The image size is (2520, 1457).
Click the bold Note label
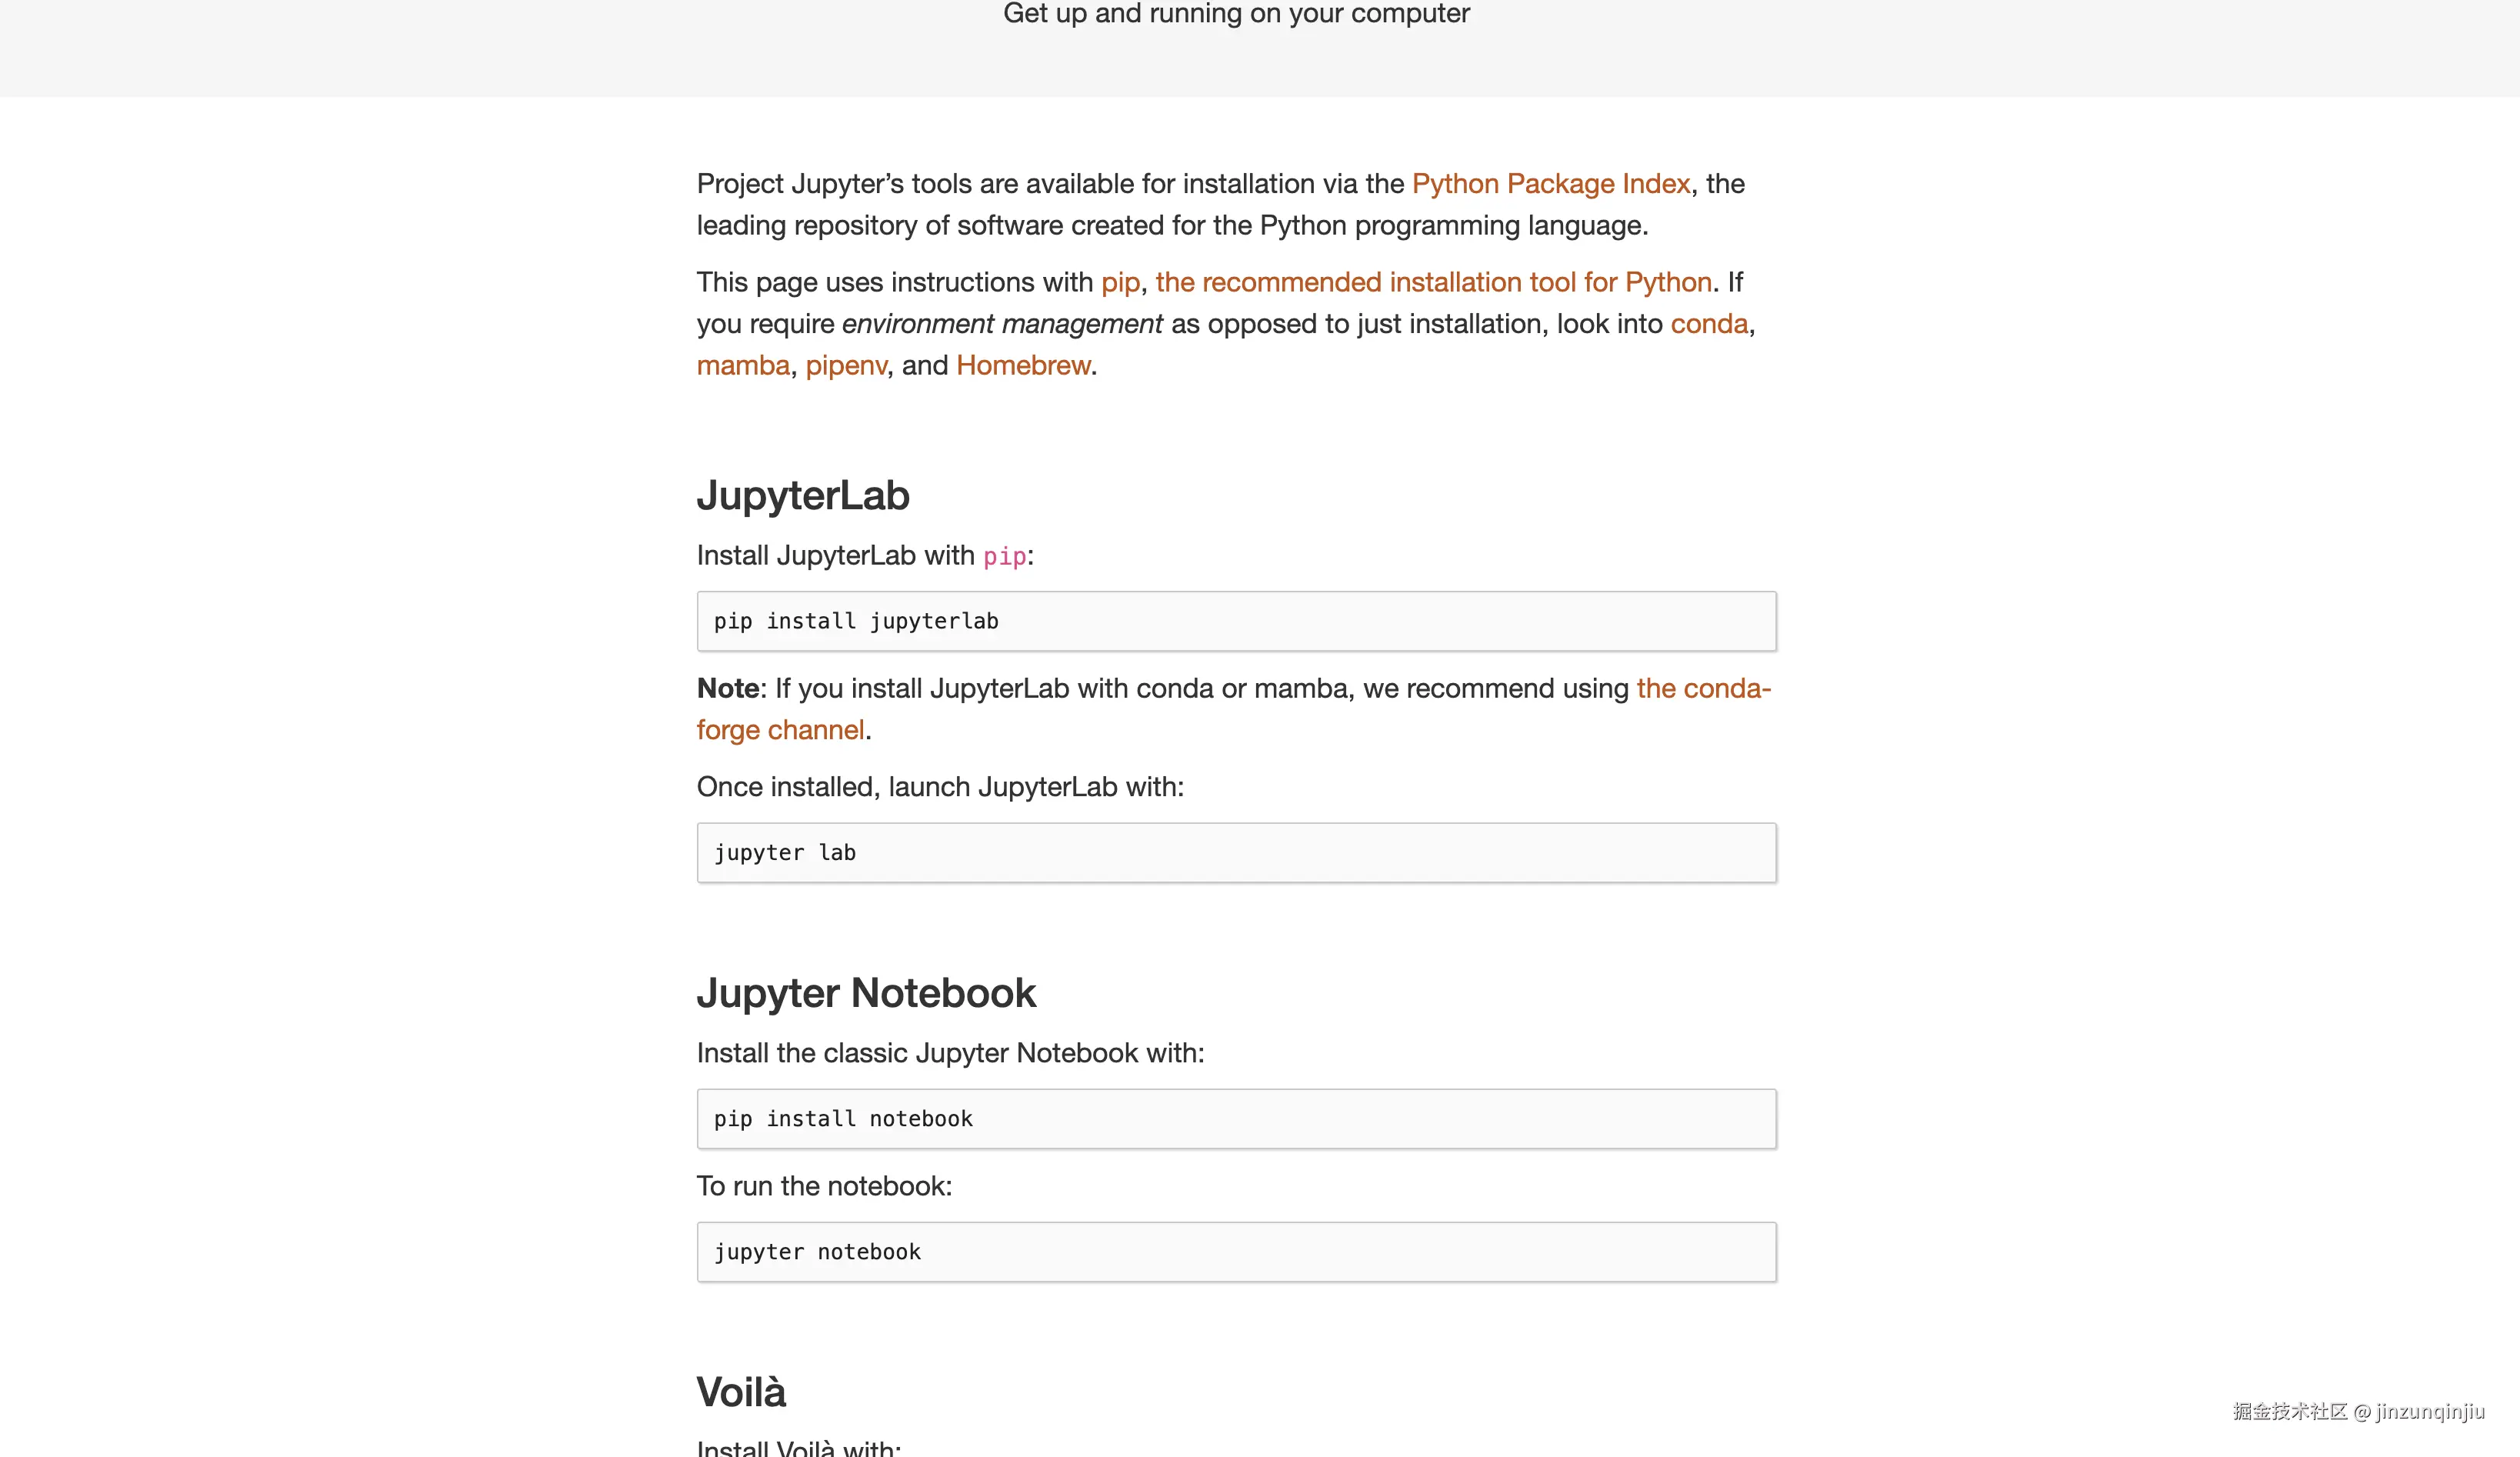point(728,689)
